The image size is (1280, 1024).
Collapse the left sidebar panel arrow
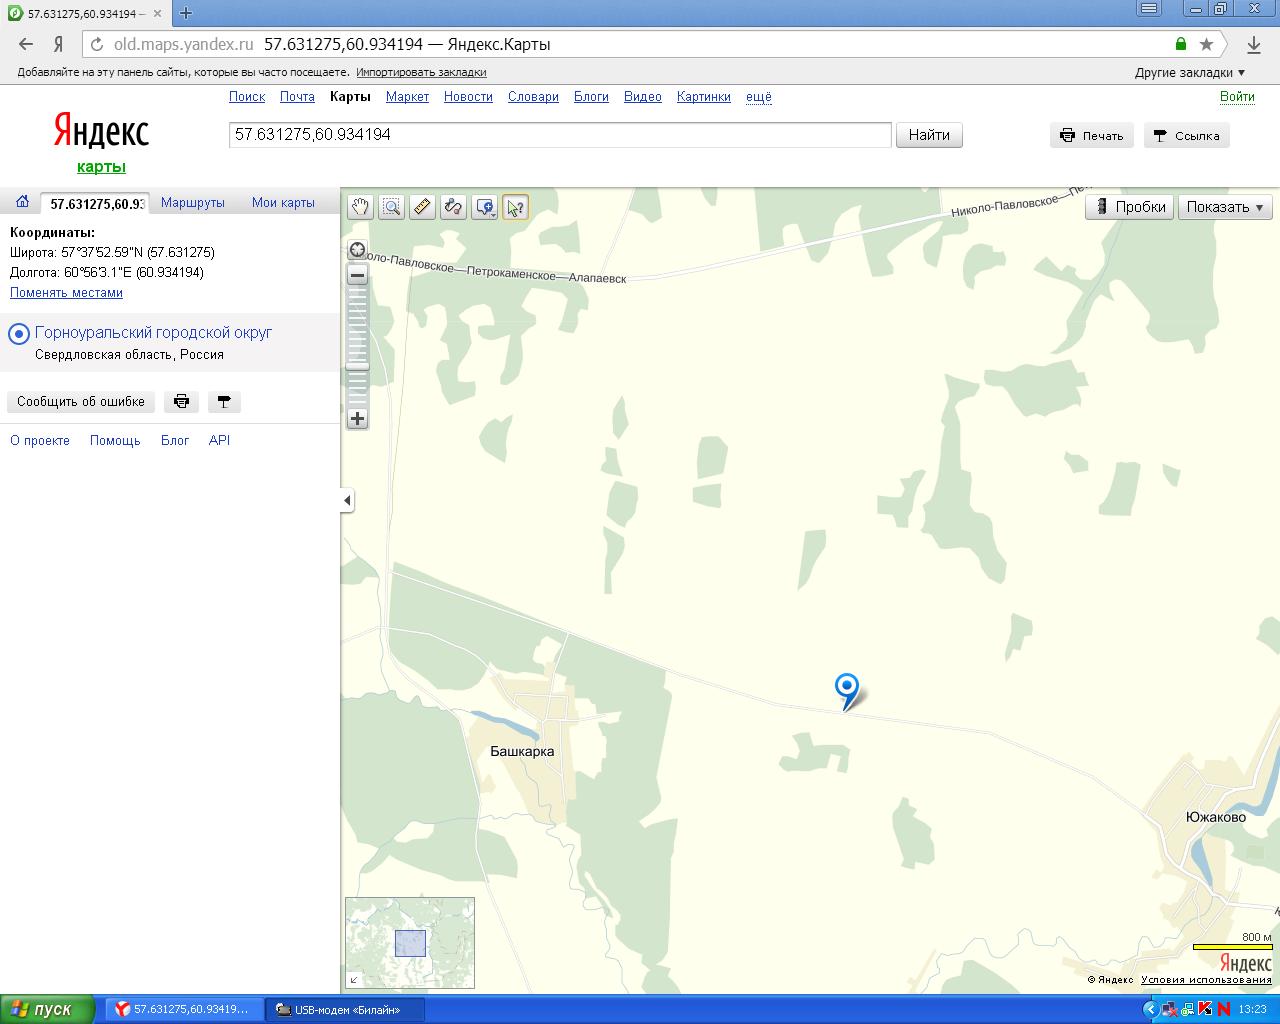347,500
